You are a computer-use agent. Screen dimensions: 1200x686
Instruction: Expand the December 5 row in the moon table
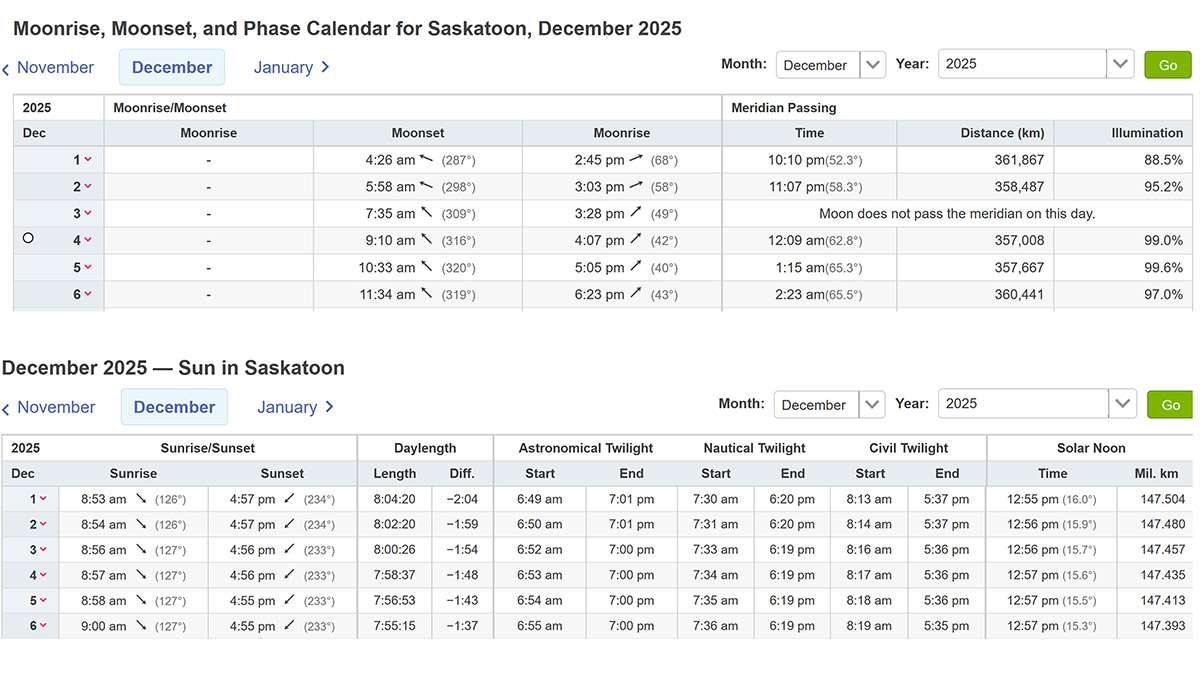pos(88,268)
